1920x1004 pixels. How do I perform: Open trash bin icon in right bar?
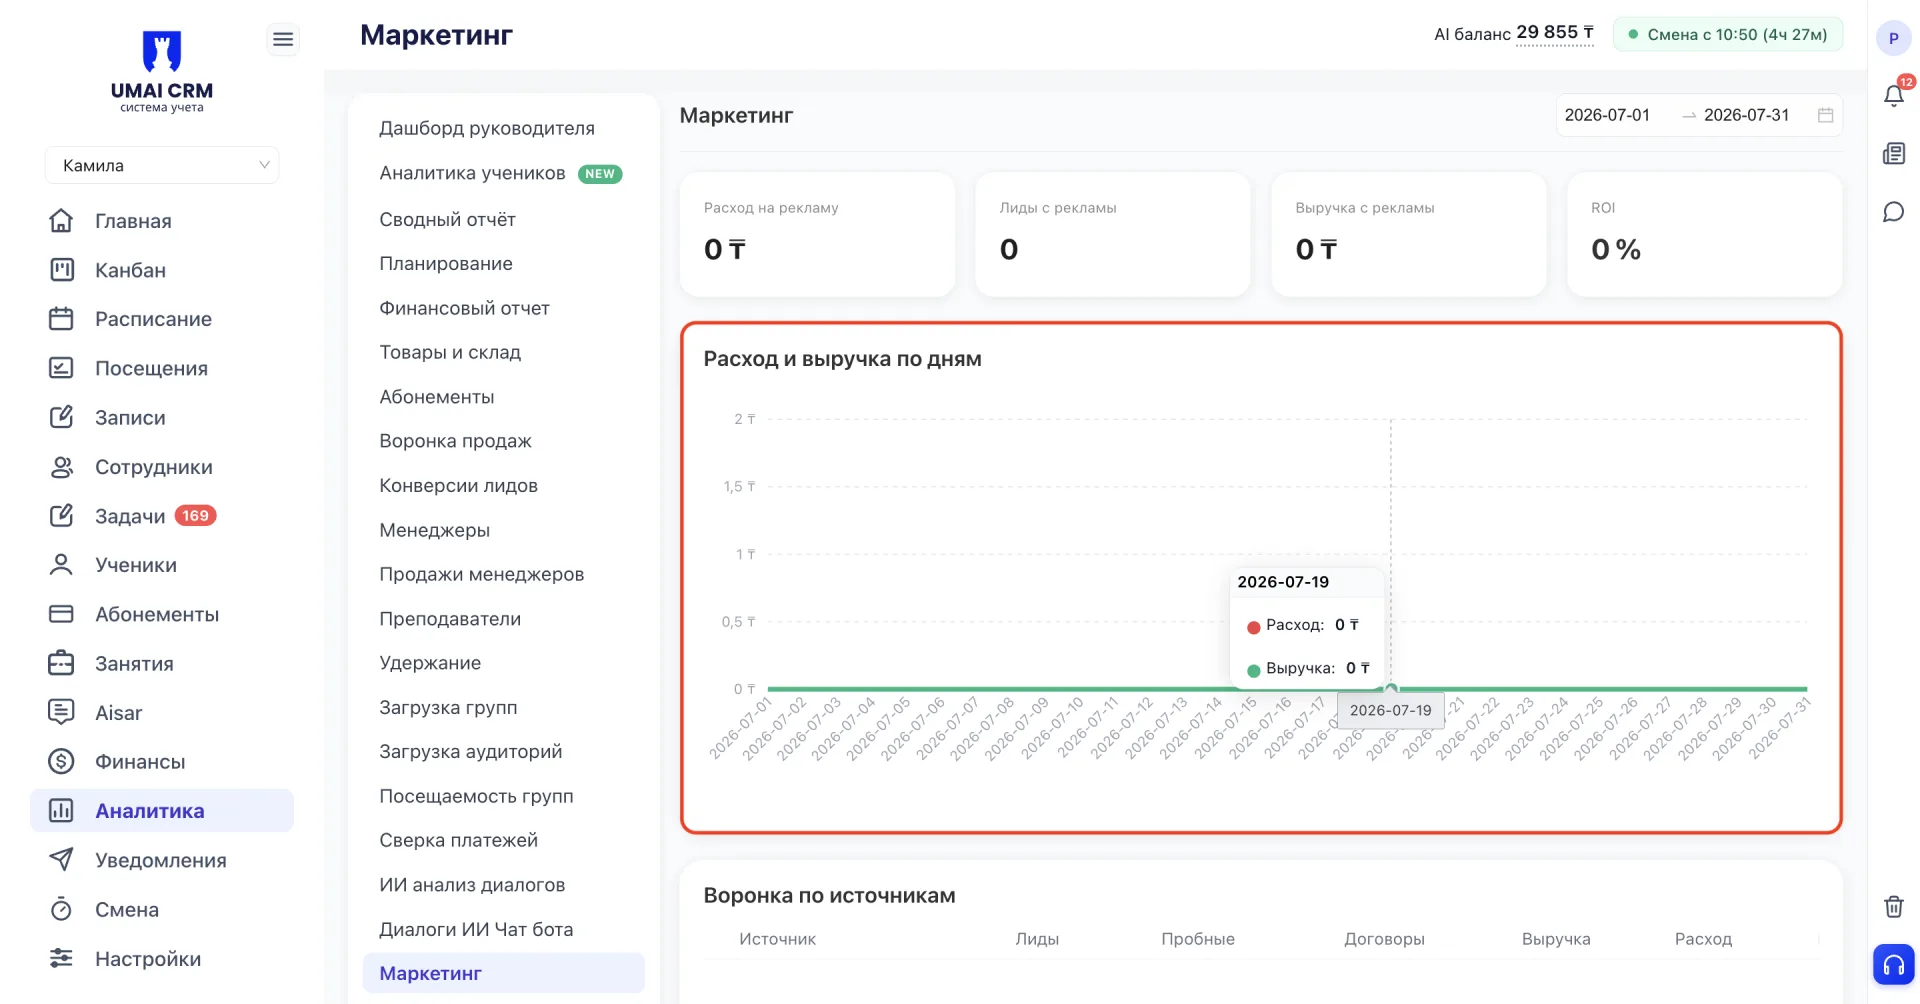click(x=1894, y=906)
